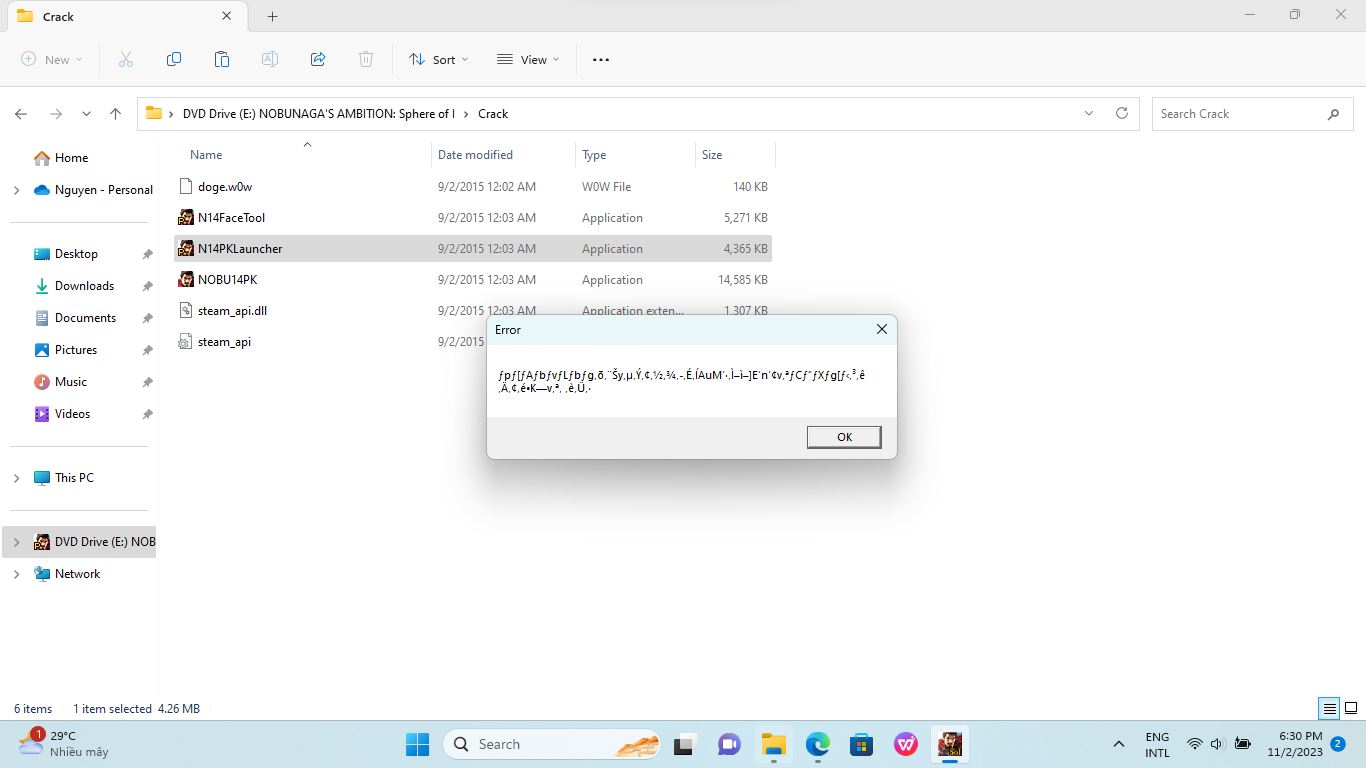Viewport: 1366px width, 768px height.
Task: Open Microsoft Edge from the taskbar
Action: [x=818, y=744]
